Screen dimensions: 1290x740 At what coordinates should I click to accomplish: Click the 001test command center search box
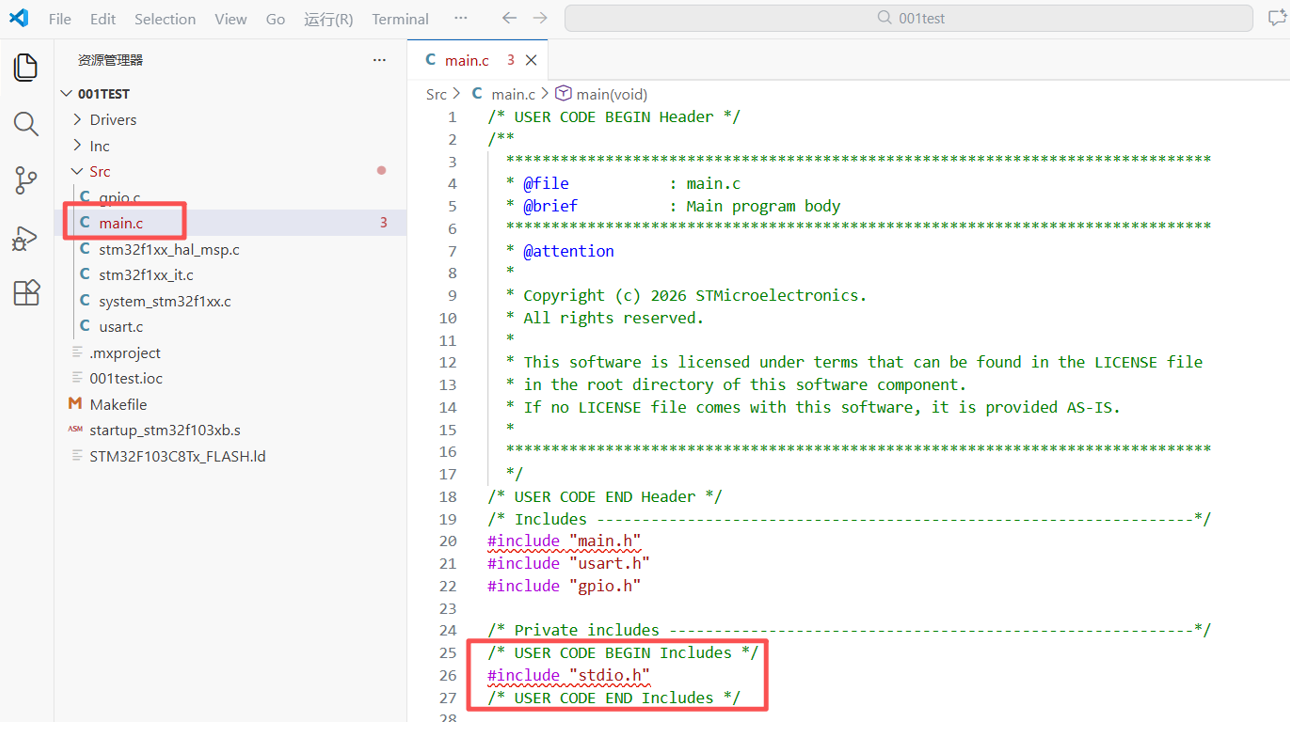pos(908,18)
